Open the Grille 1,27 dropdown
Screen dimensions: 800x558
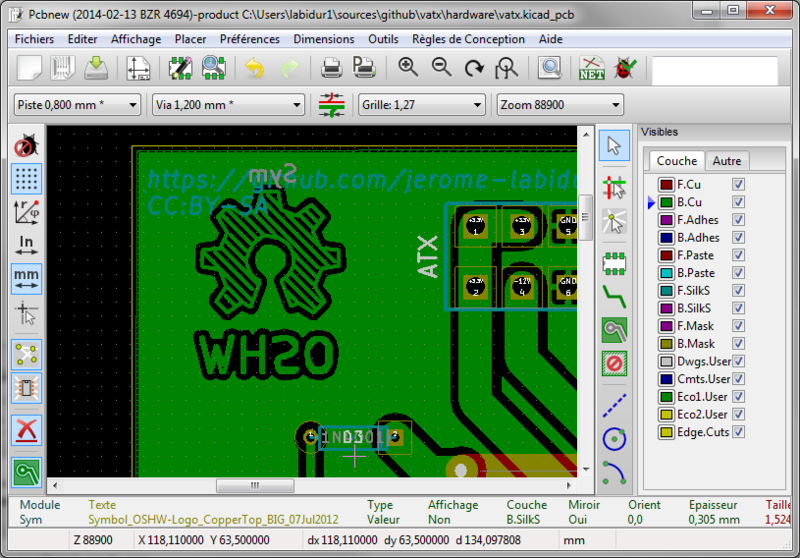[421, 105]
